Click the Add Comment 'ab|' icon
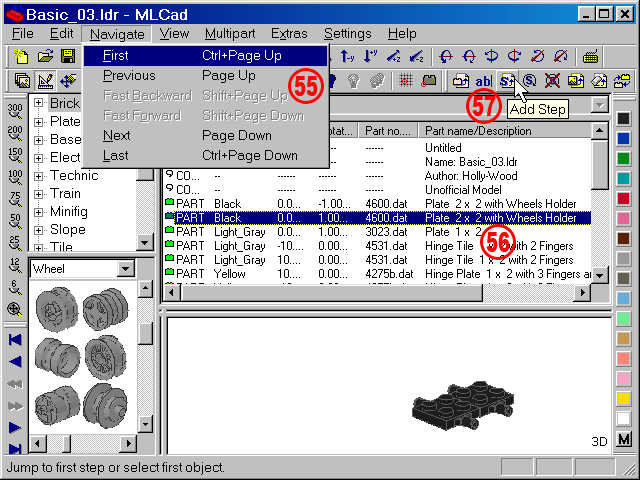Image resolution: width=640 pixels, height=480 pixels. coord(484,81)
